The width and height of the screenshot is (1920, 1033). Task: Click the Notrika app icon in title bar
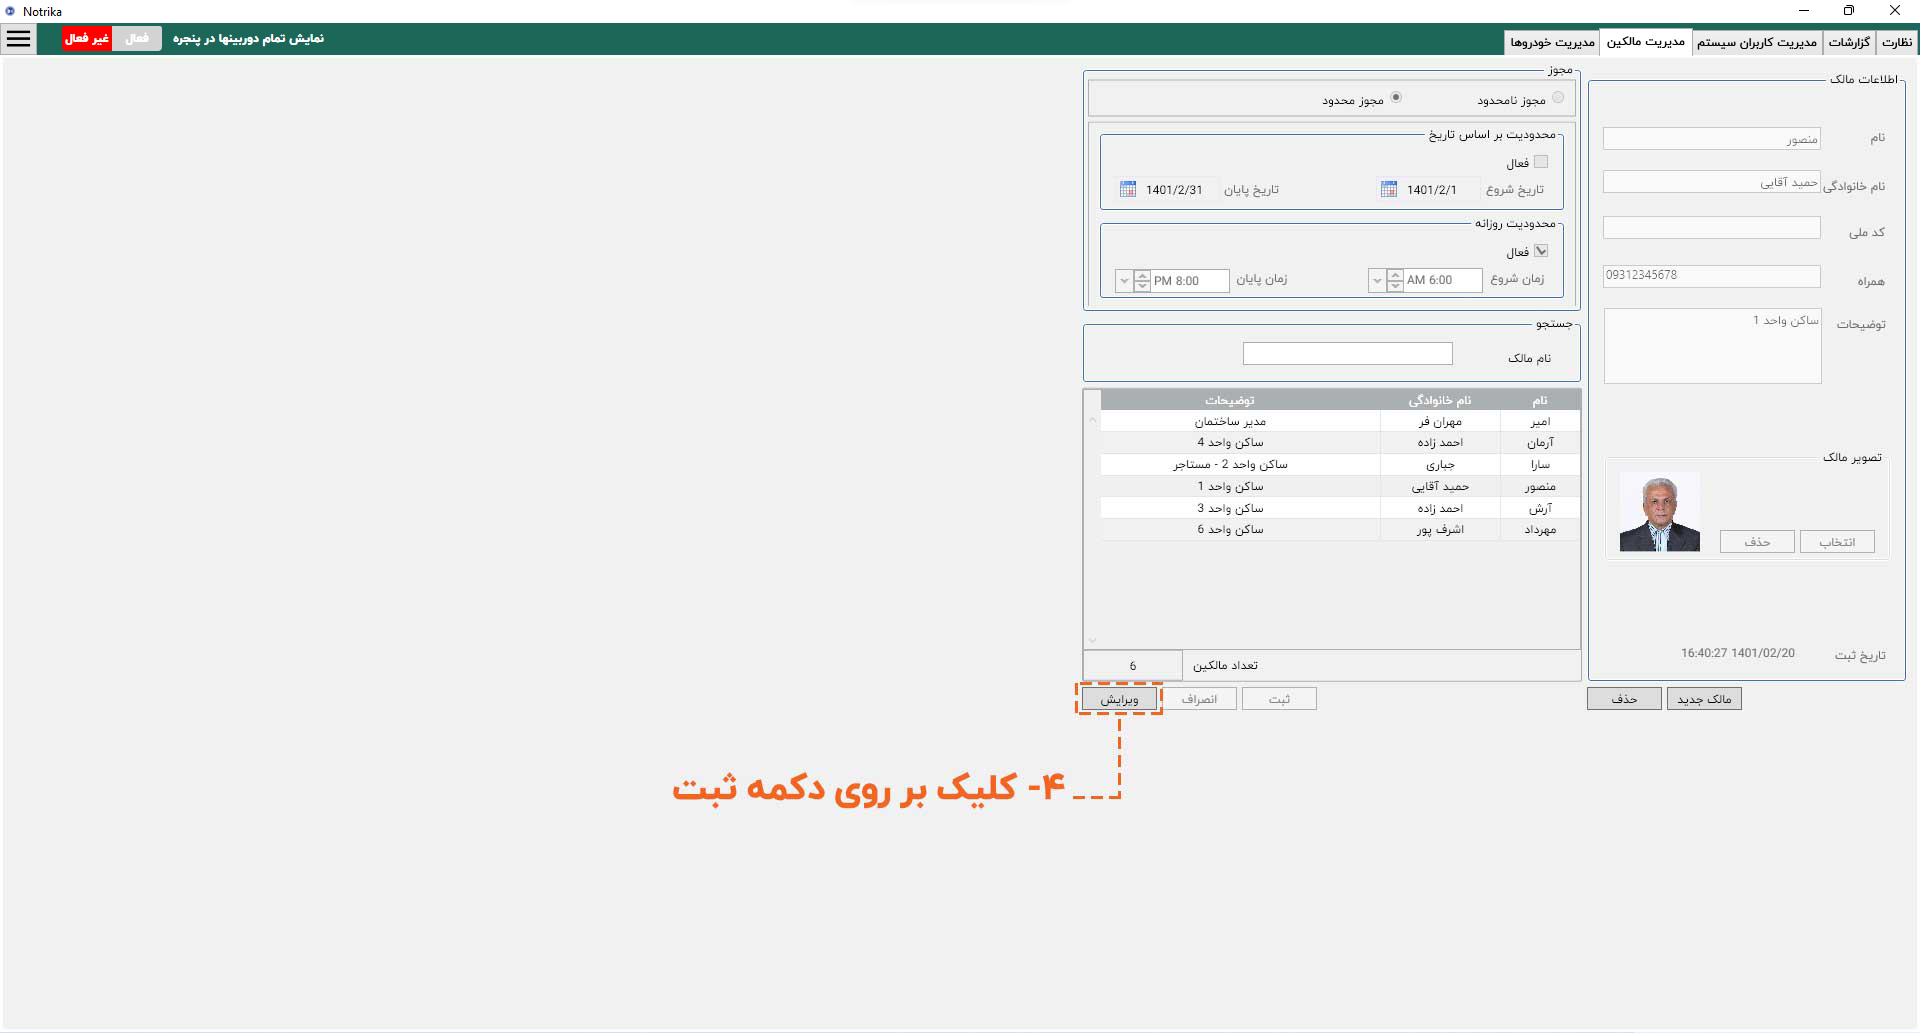click(11, 11)
